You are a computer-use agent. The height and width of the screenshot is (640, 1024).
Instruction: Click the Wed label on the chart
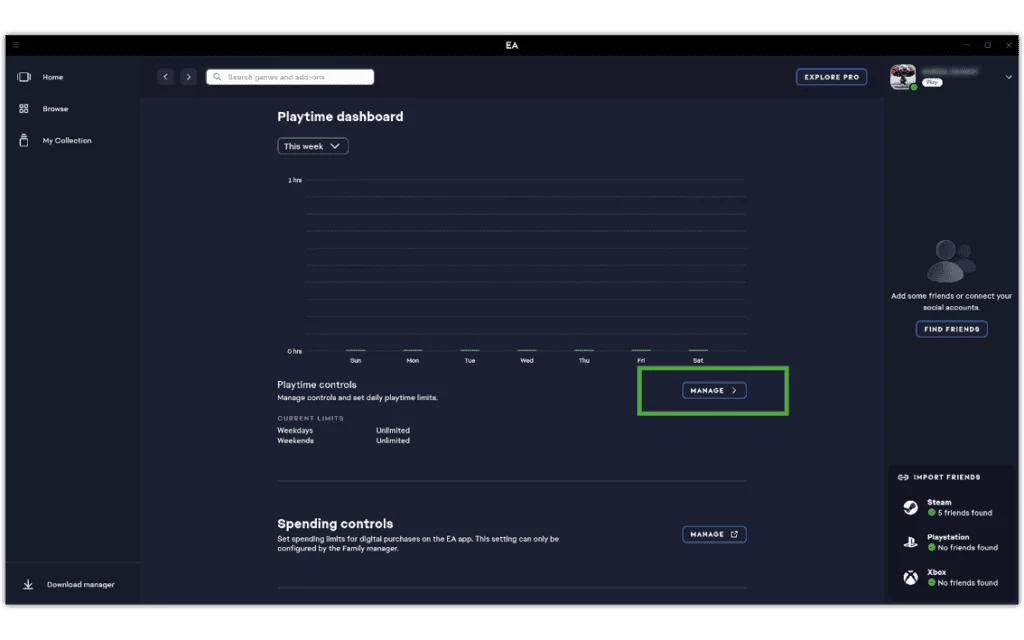[527, 360]
